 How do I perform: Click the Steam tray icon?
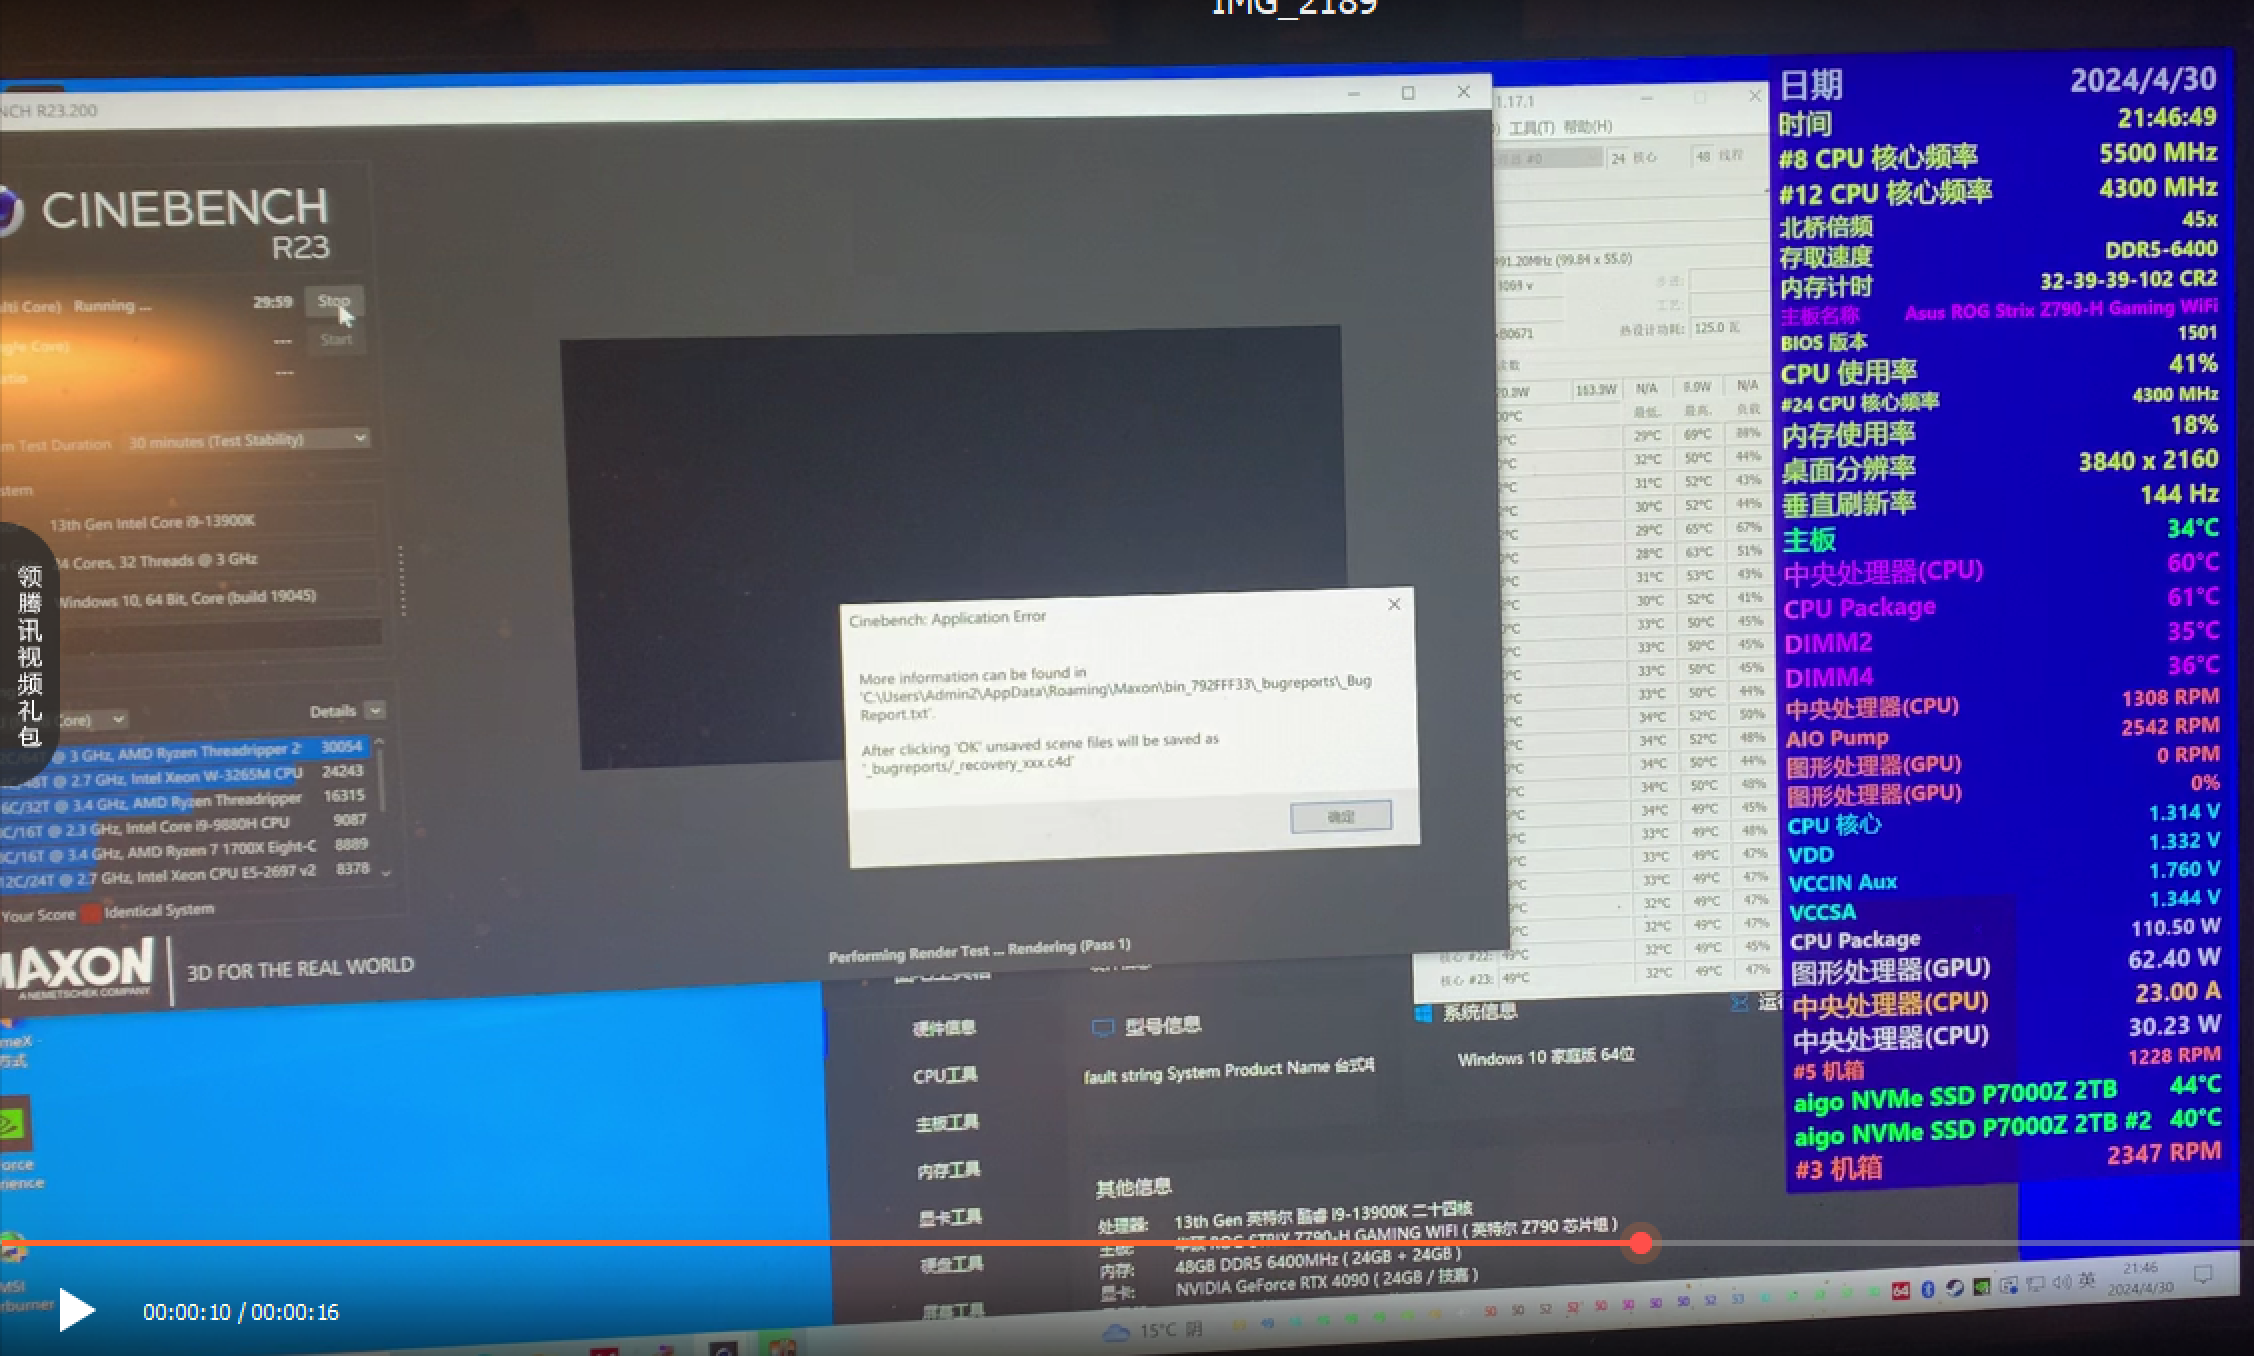pos(1955,1287)
